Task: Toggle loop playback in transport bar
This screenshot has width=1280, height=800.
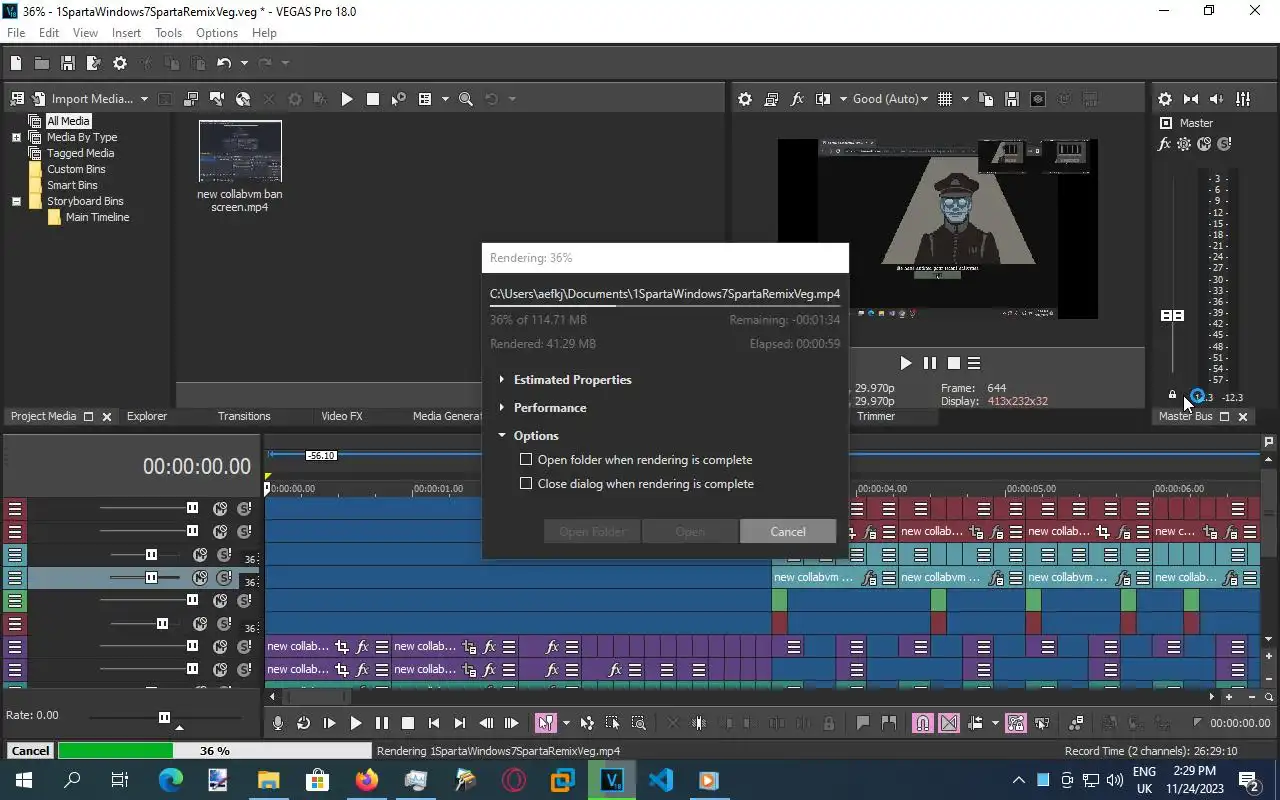Action: (304, 723)
